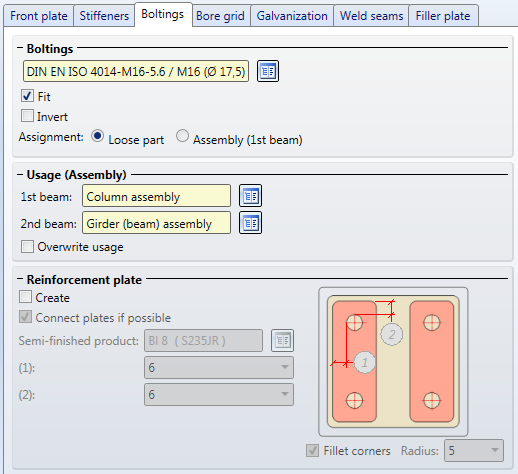Select Assembly (1st beam) radio option
The height and width of the screenshot is (474, 518).
coord(182,136)
